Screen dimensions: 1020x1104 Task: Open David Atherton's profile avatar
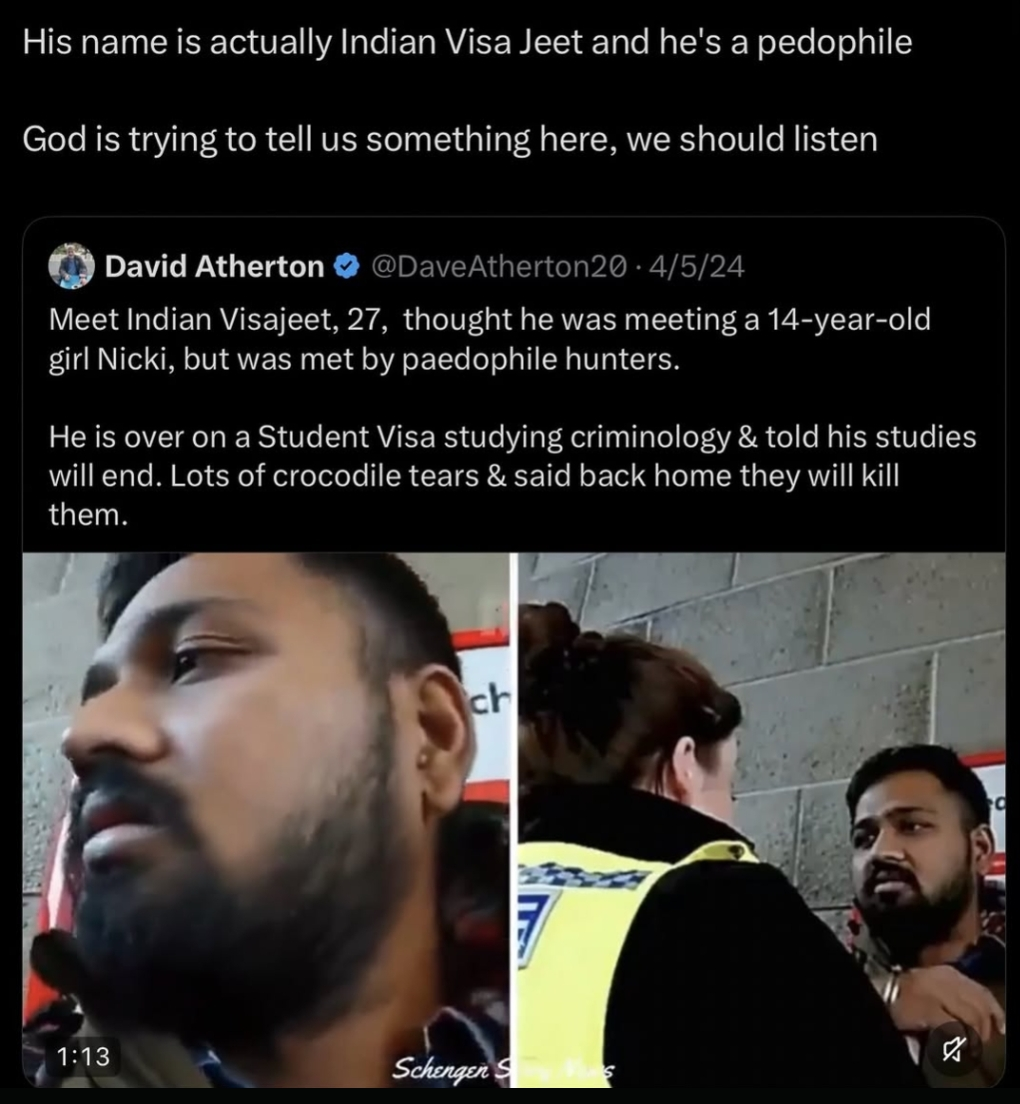pos(71,266)
